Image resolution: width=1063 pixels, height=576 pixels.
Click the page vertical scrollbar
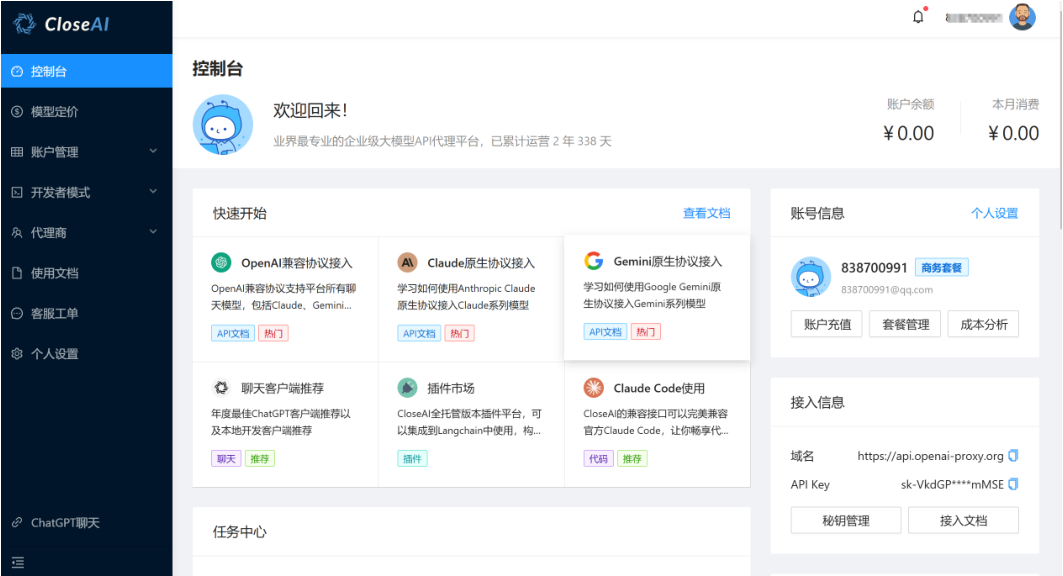click(x=1059, y=115)
